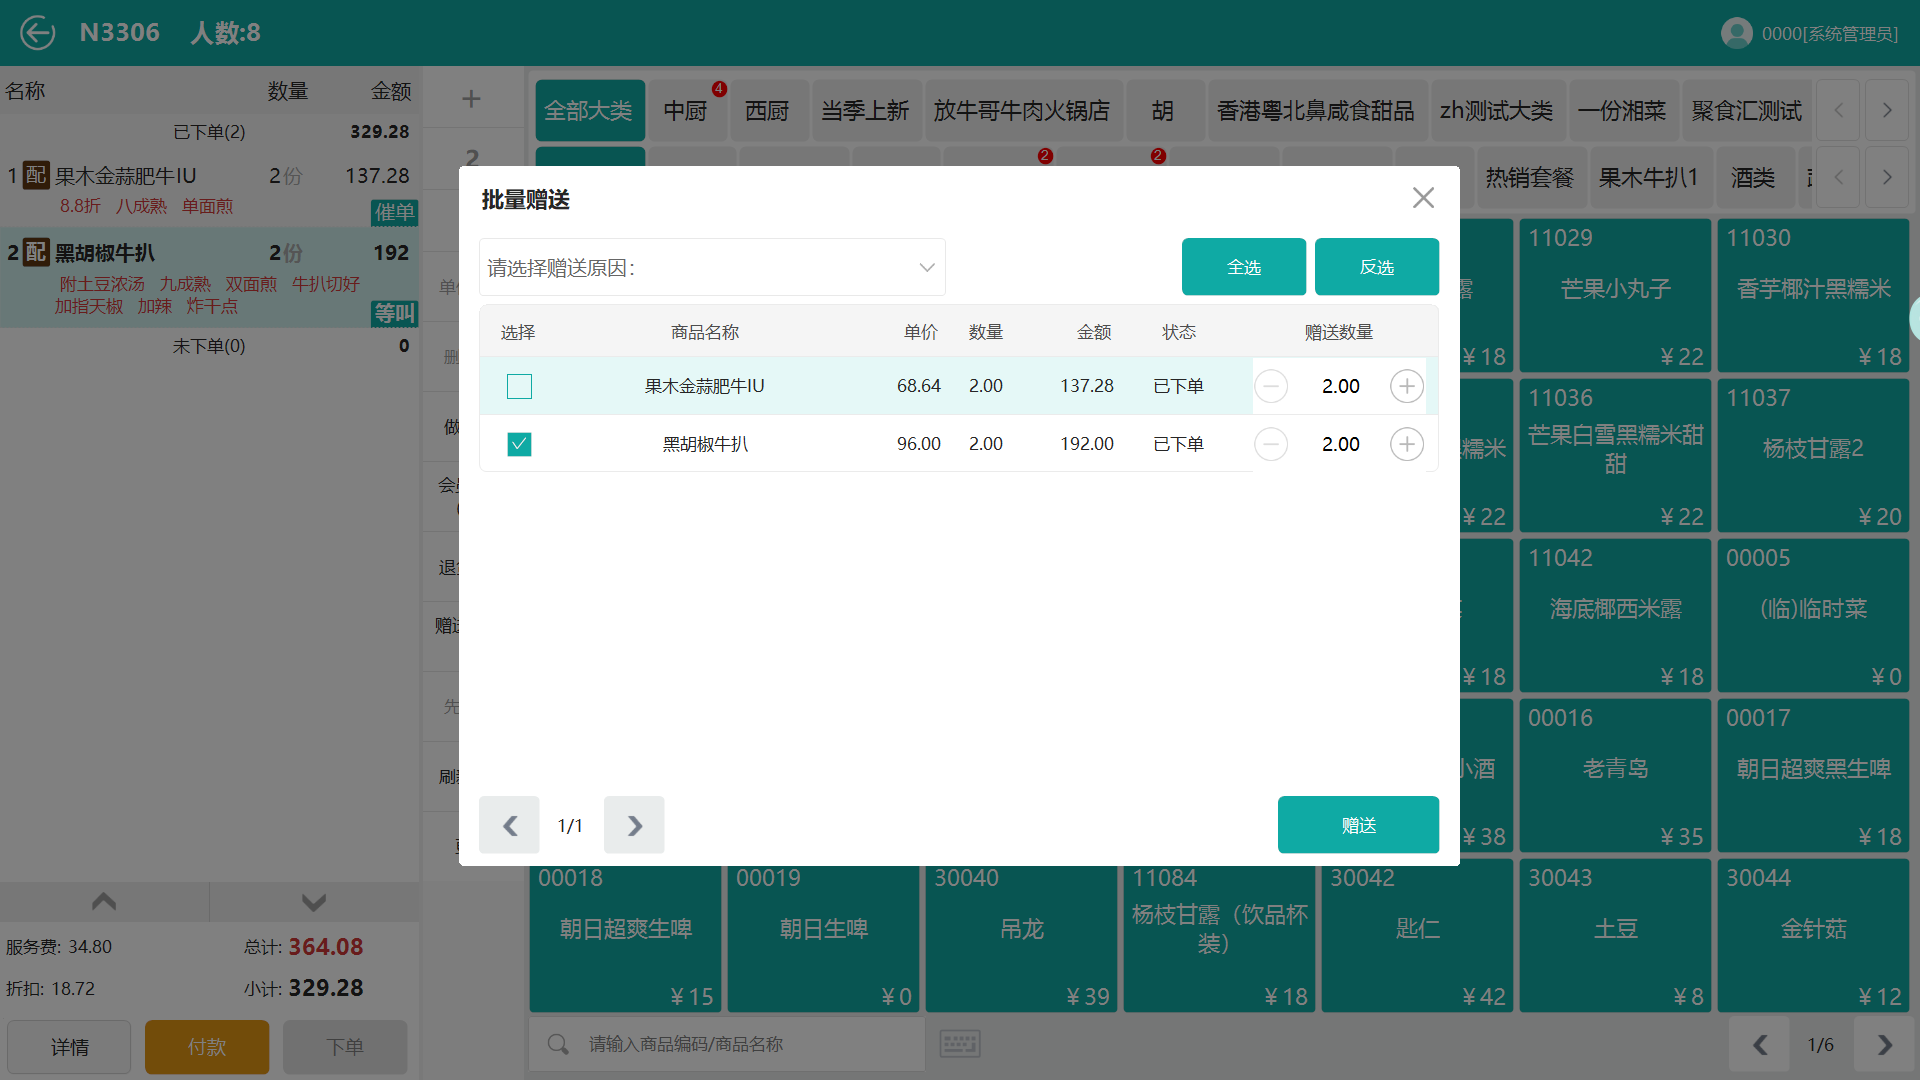Add 朝日超爽生啤 item

[625, 937]
